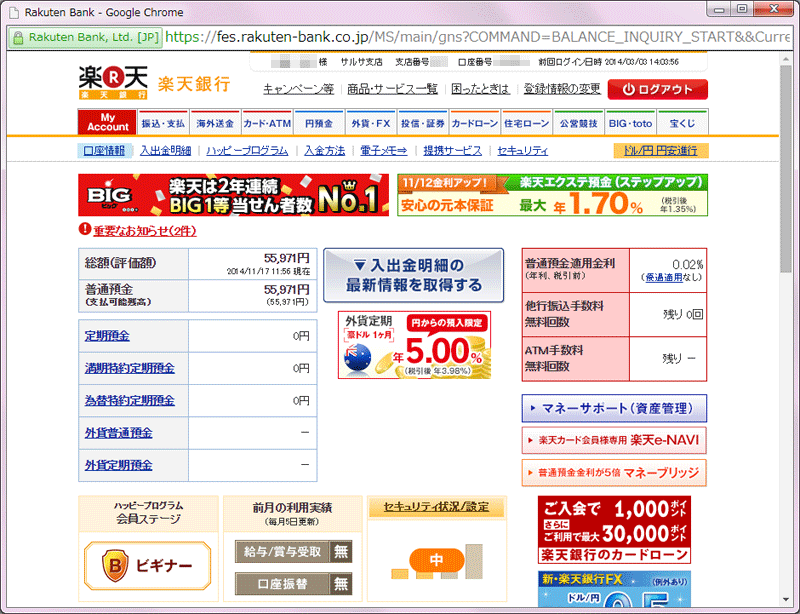Open the 定期預金 link

107,336
